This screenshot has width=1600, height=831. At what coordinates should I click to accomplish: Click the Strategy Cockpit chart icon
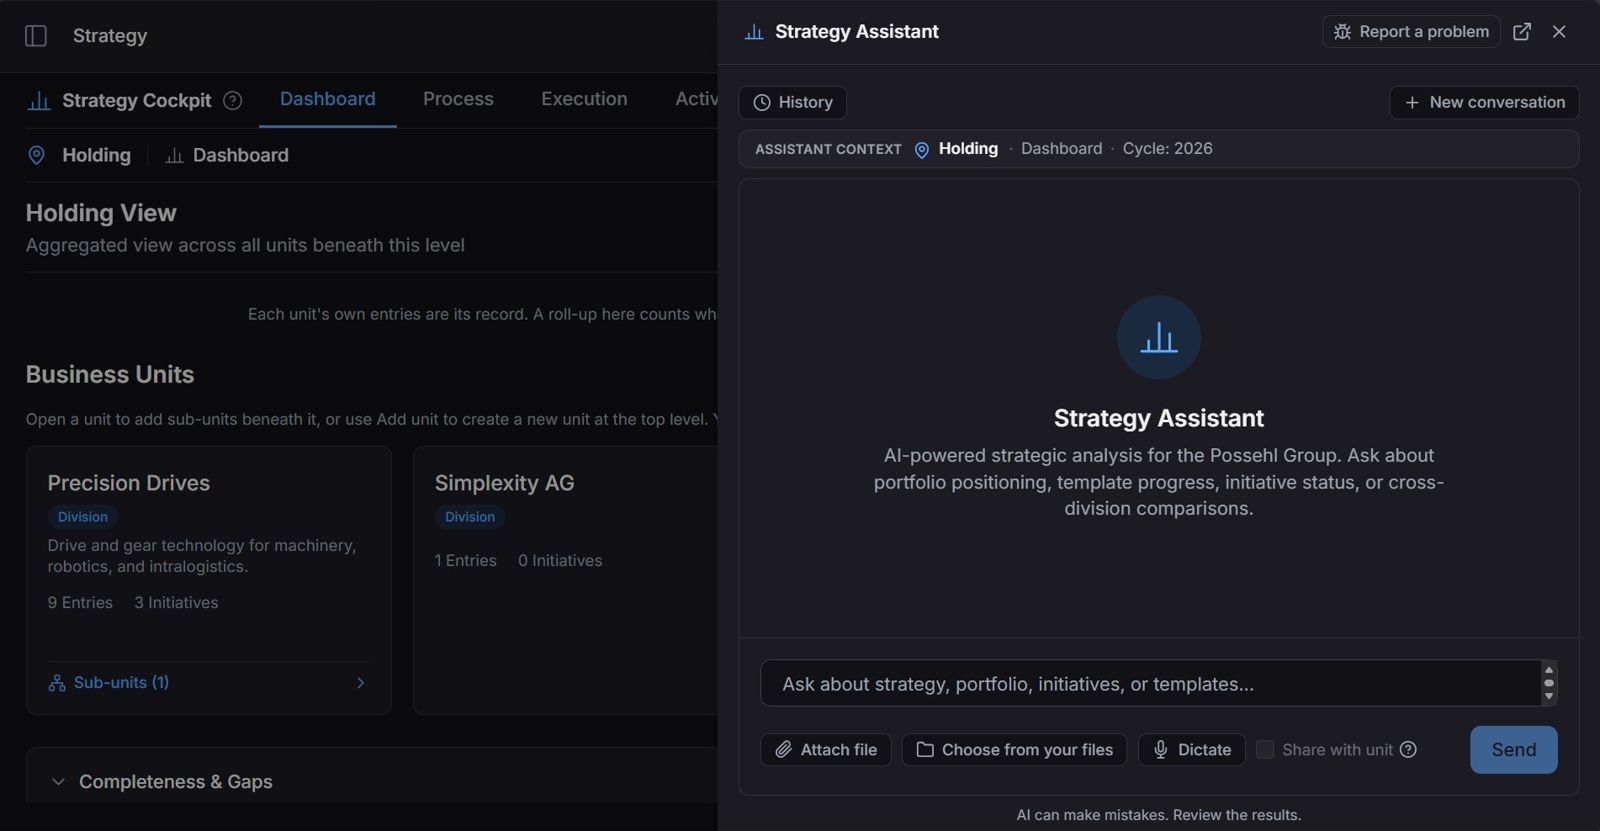[39, 100]
